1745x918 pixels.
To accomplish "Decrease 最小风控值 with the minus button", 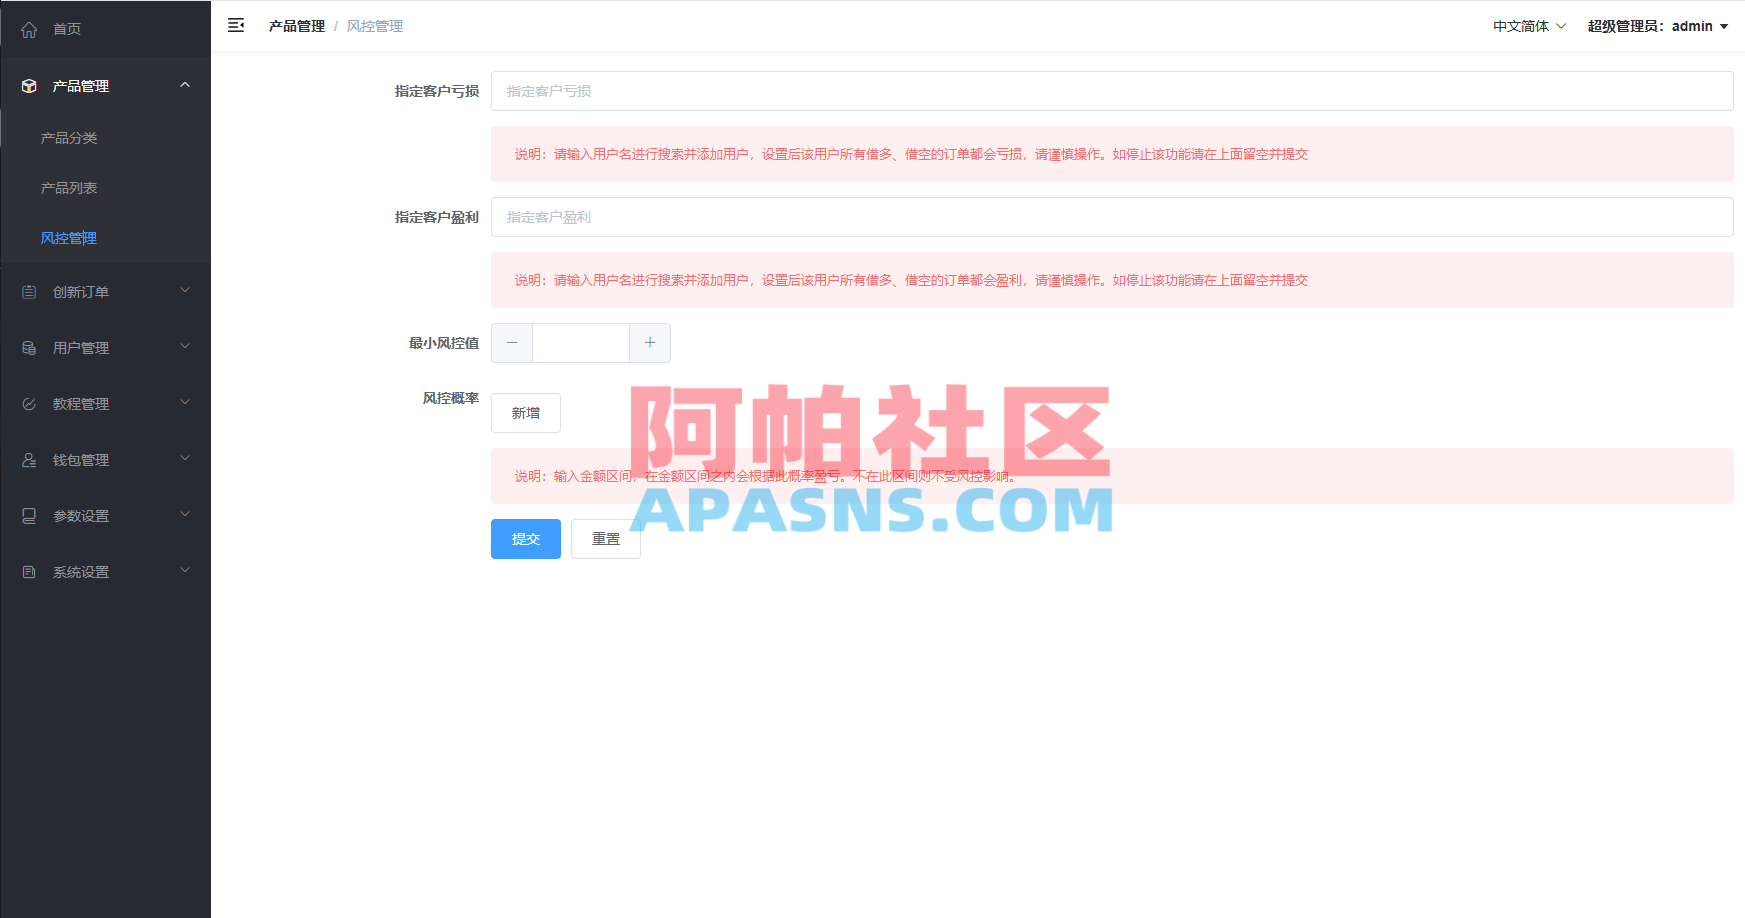I will [512, 343].
